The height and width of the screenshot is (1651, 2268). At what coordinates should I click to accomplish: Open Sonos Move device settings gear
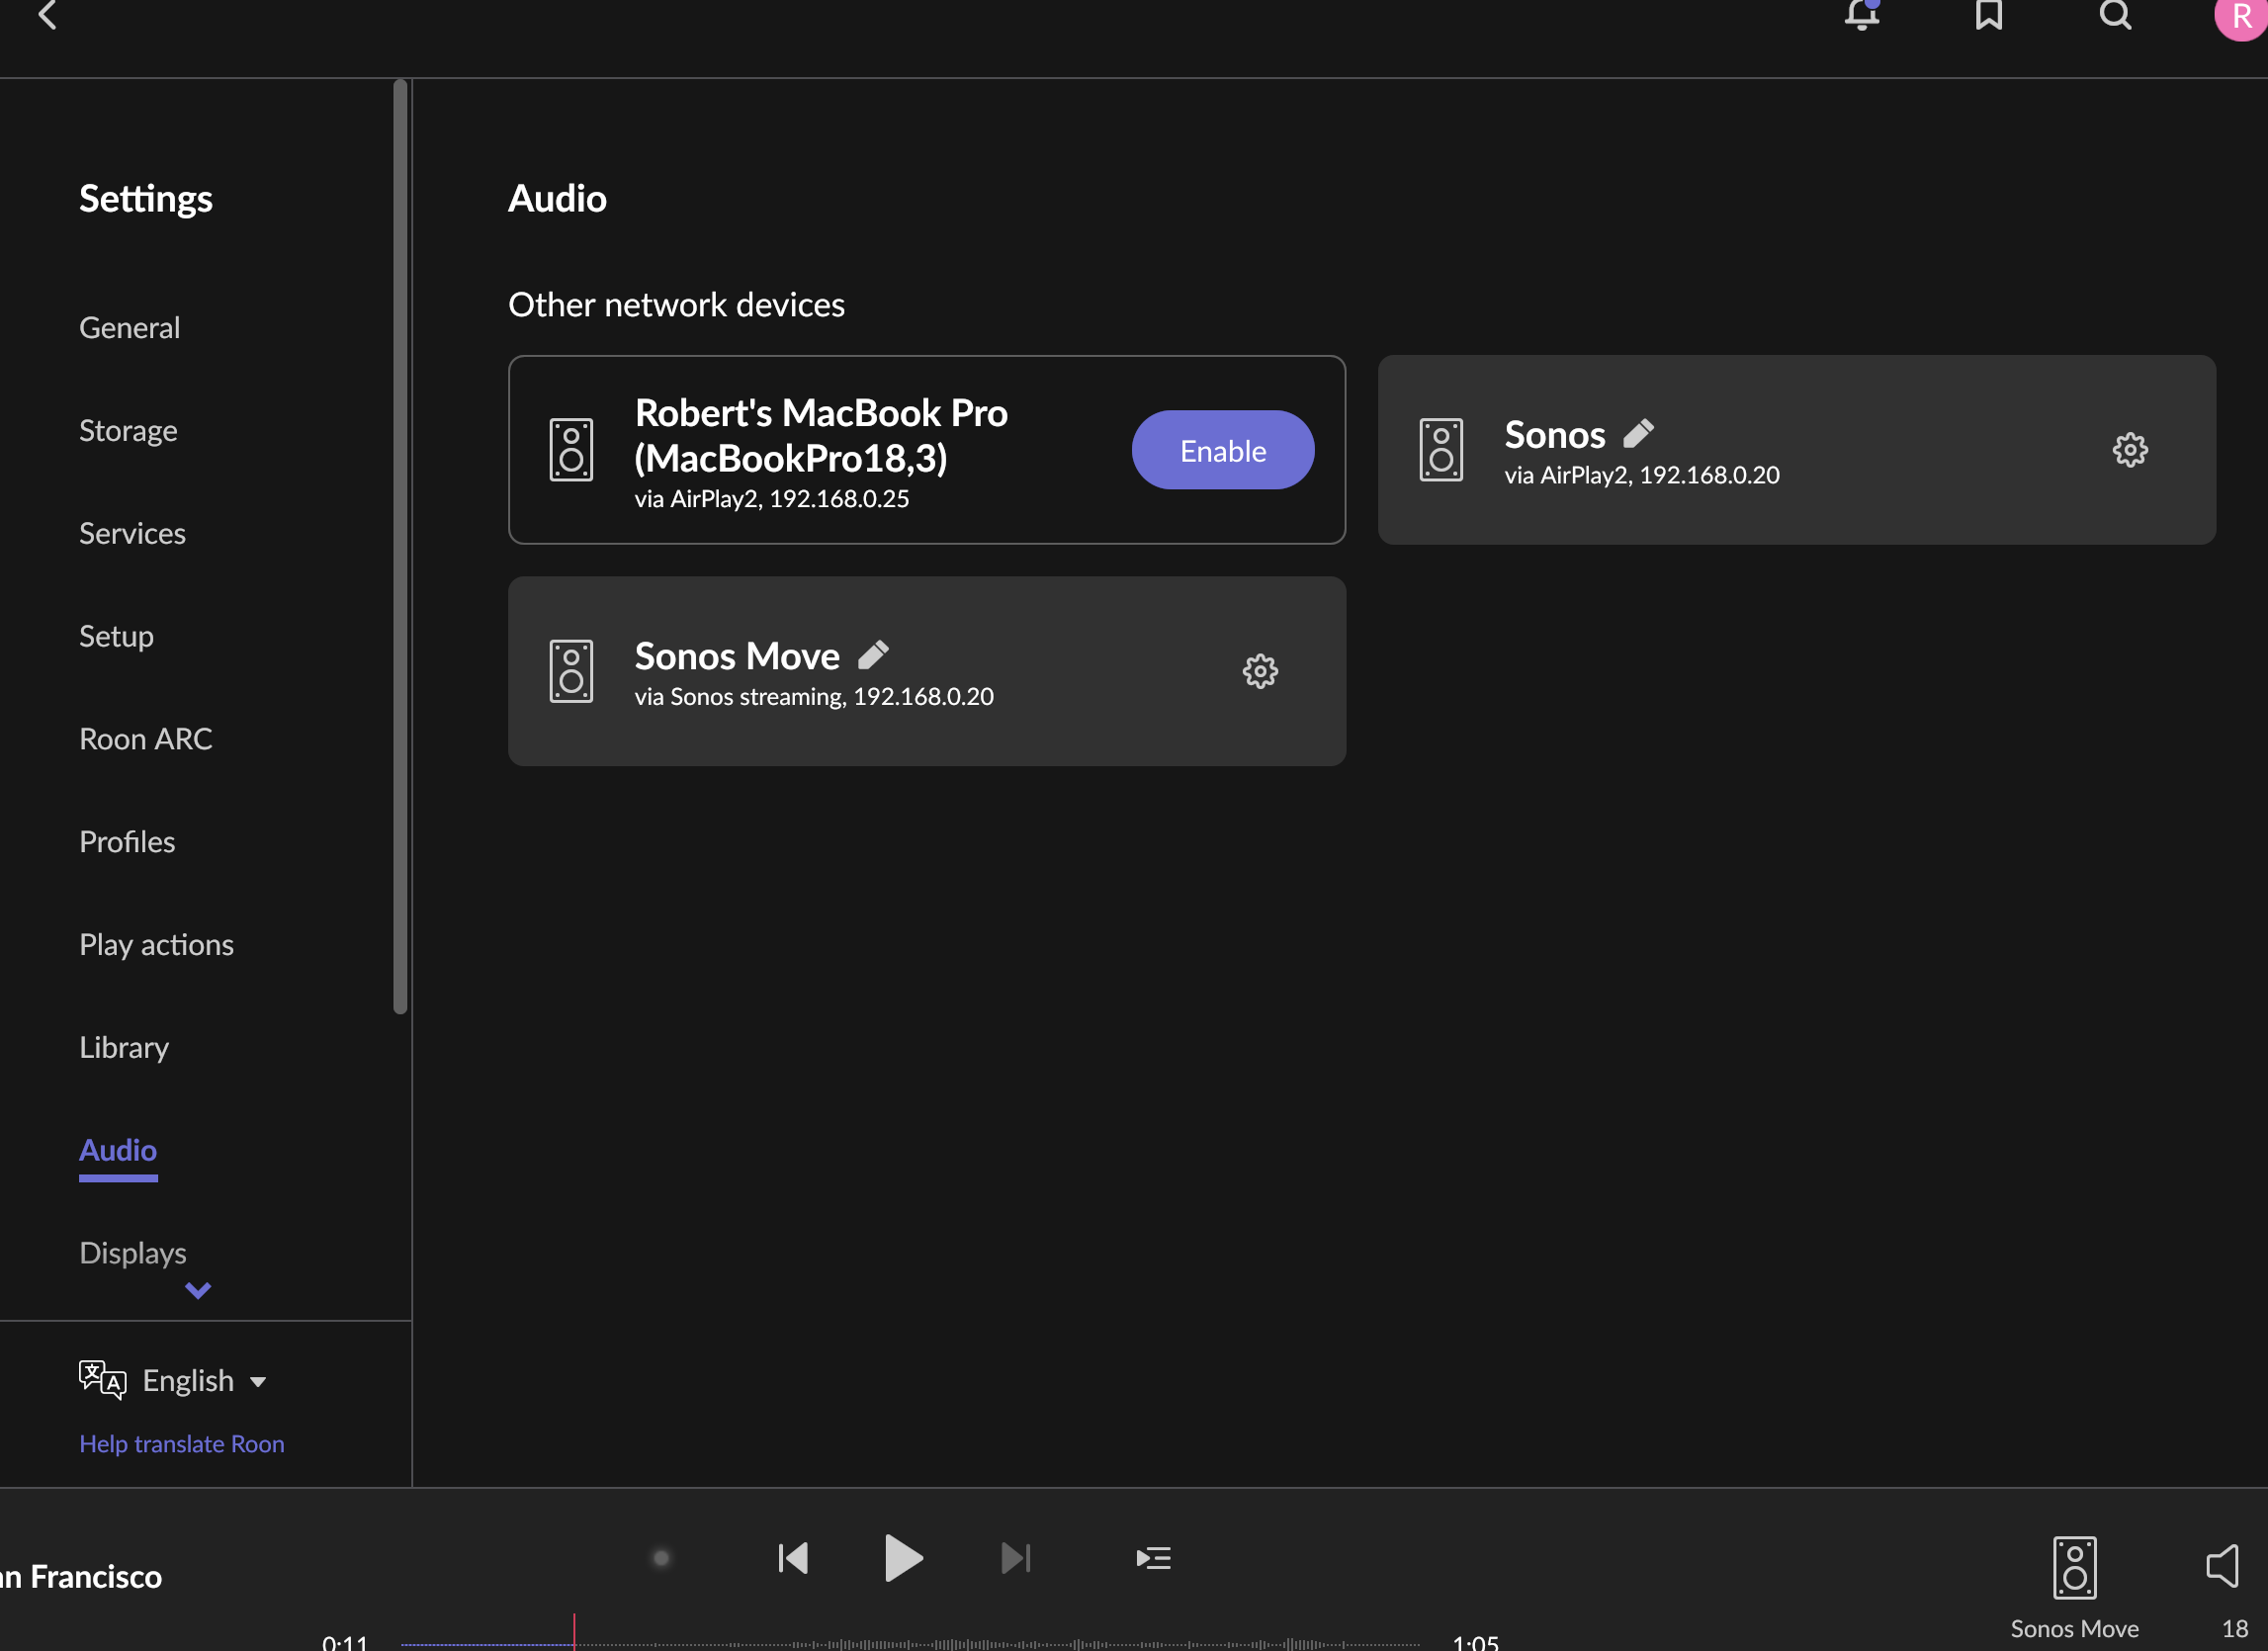point(1260,671)
